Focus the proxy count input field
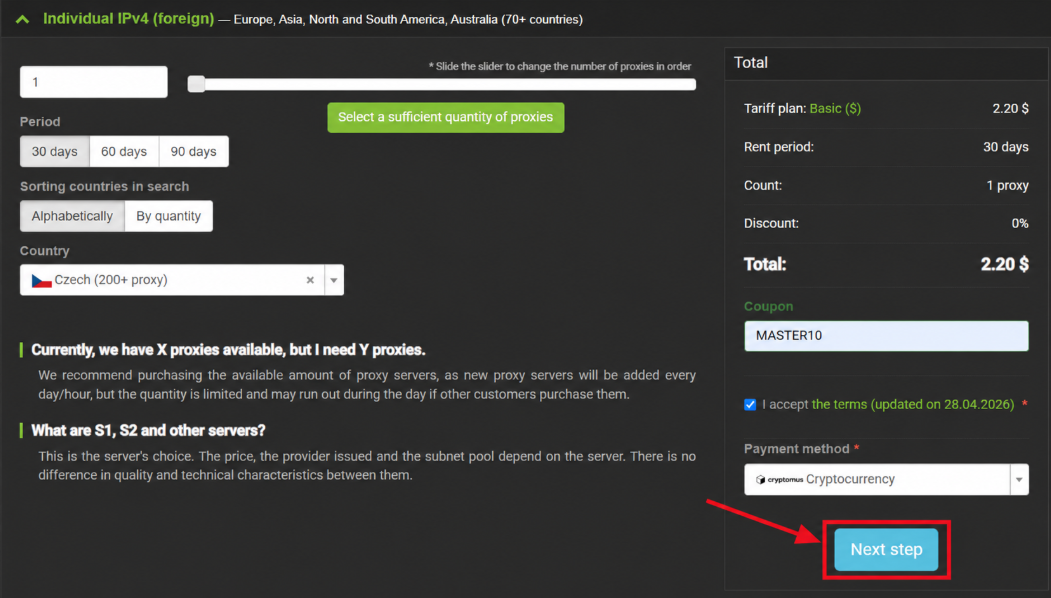Viewport: 1051px width, 598px height. [x=94, y=82]
